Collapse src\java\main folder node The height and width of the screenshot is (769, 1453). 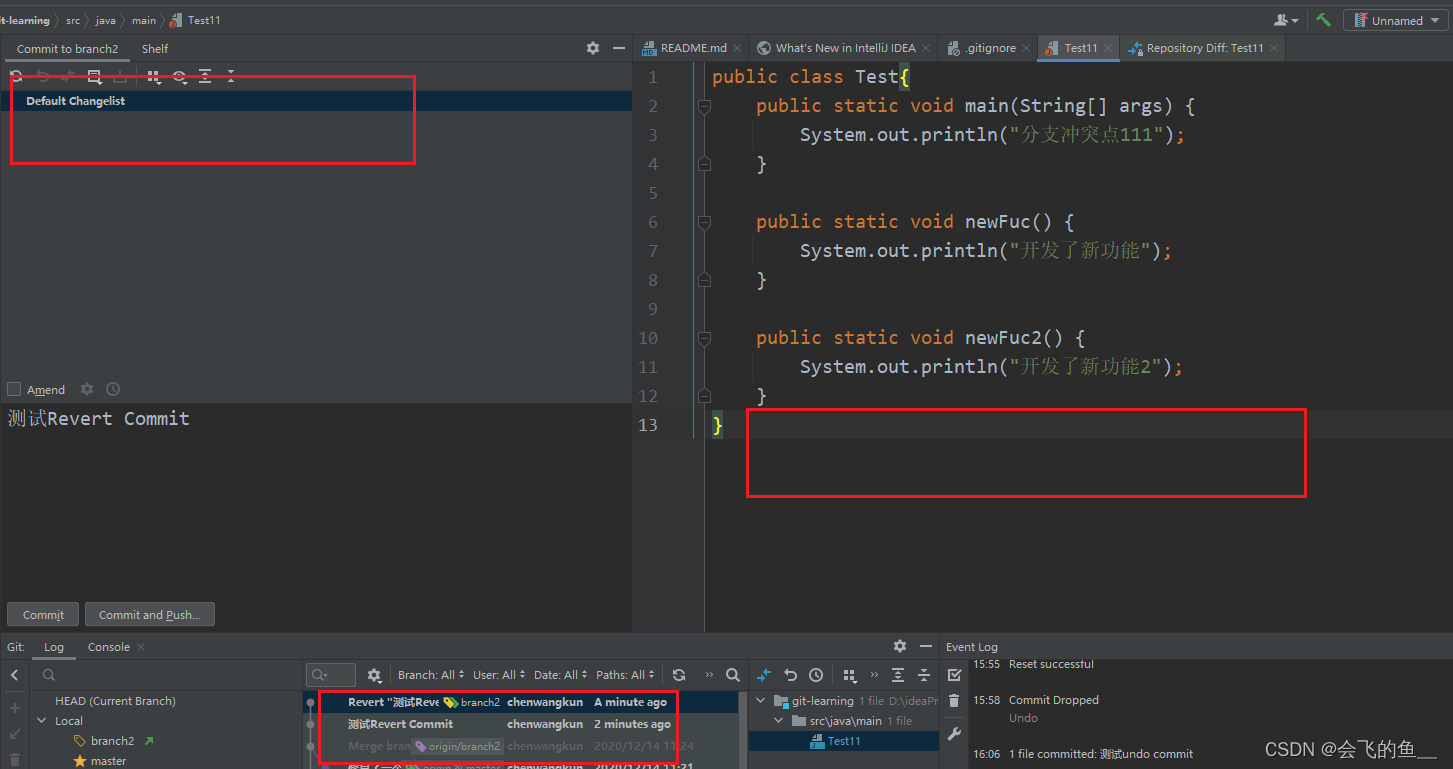click(780, 721)
